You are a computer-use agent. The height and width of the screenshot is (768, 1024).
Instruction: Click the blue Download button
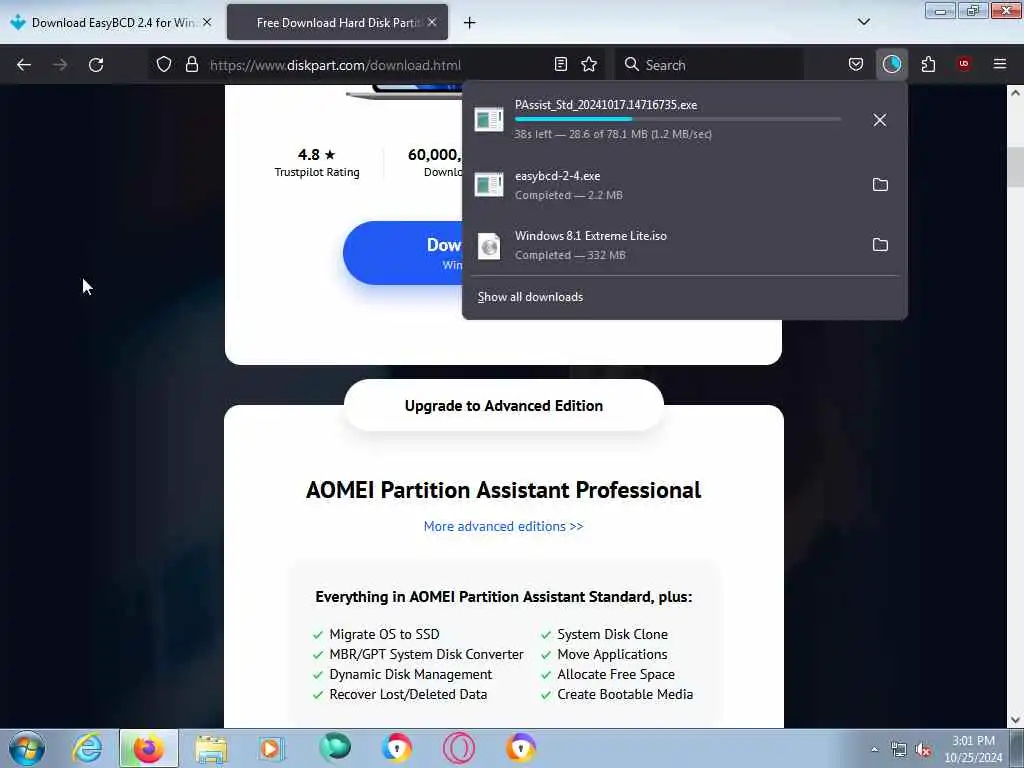[x=403, y=253]
